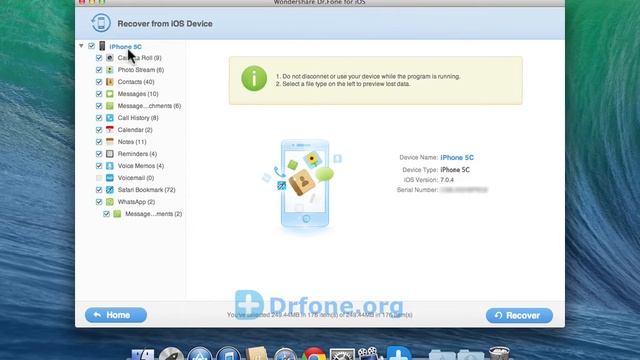This screenshot has width=640, height=360.
Task: Select "Camera Roll (9)" label
Action: click(140, 58)
